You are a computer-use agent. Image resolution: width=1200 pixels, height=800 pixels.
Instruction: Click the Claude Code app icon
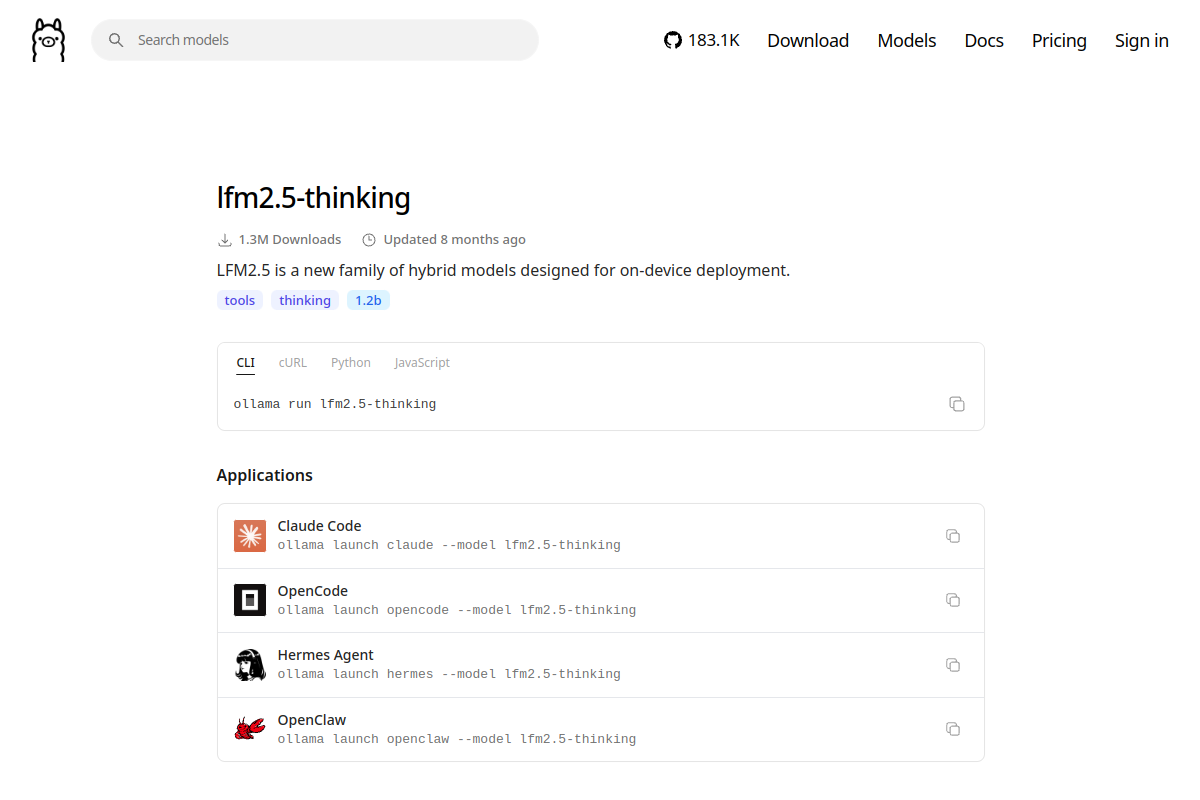(250, 536)
